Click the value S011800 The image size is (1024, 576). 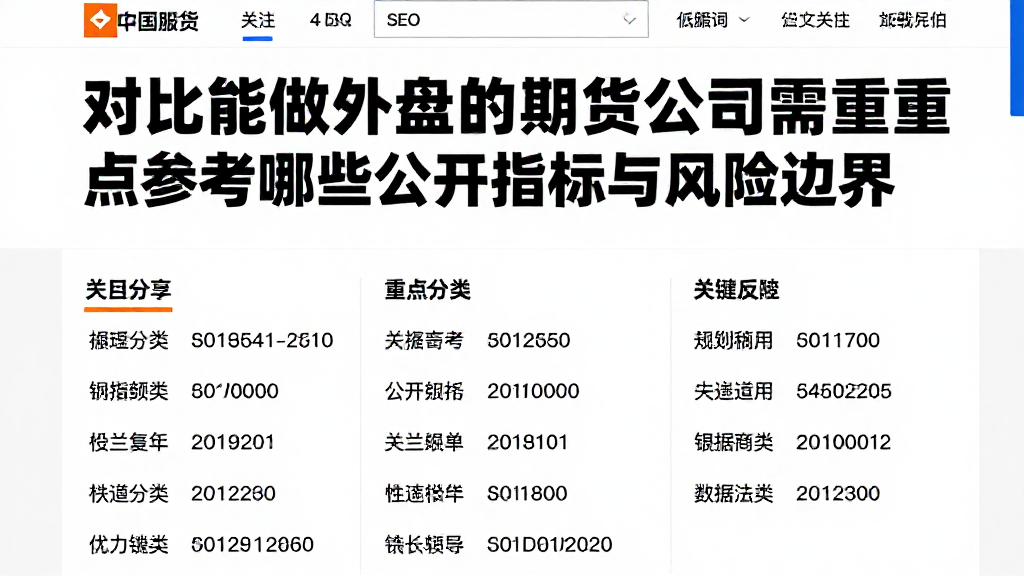pyautogui.click(x=527, y=493)
